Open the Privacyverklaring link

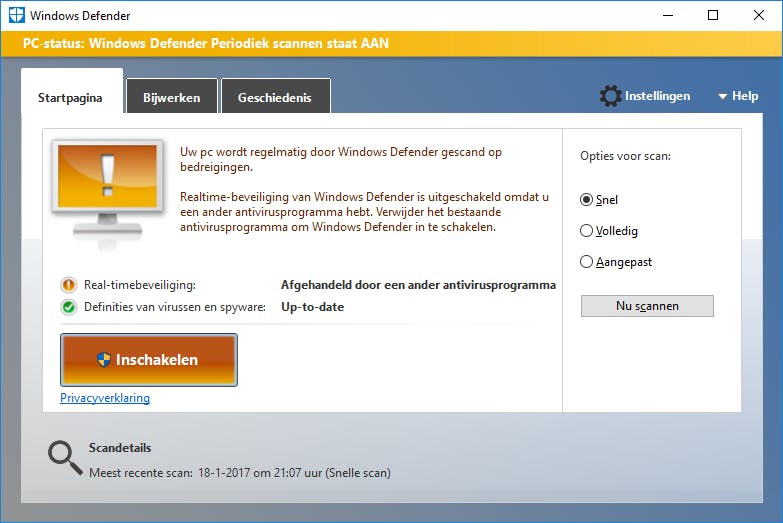[105, 398]
